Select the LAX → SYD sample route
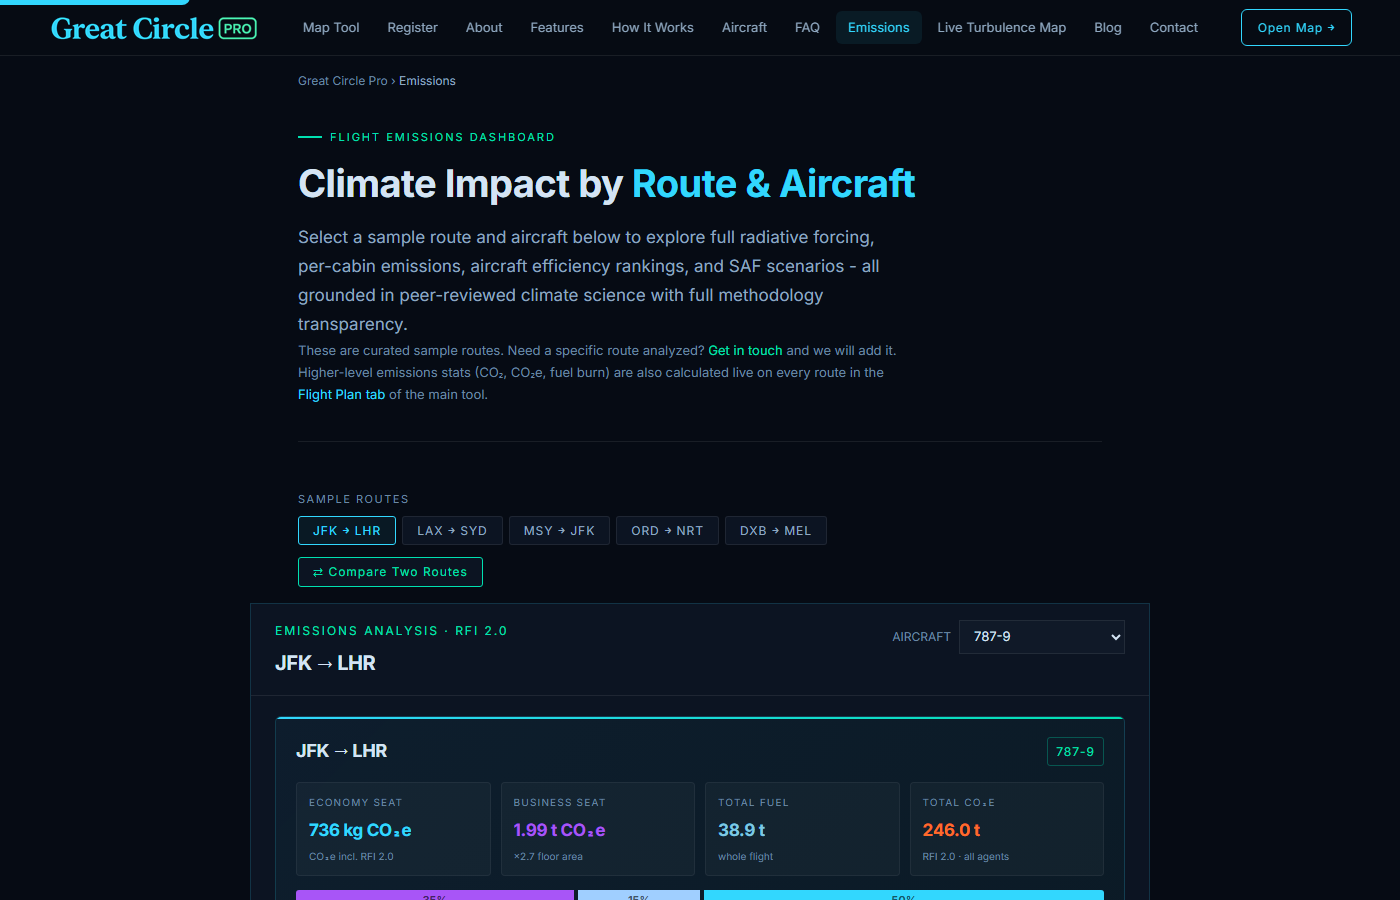Screen dimensions: 1400x900 tap(452, 531)
